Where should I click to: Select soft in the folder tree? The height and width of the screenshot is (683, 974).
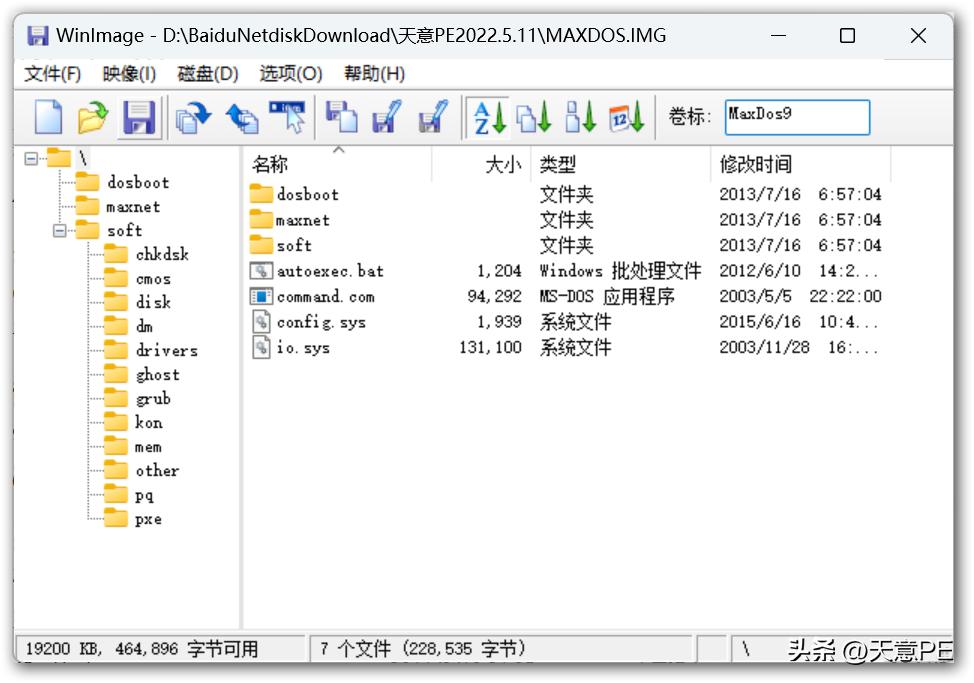[125, 230]
